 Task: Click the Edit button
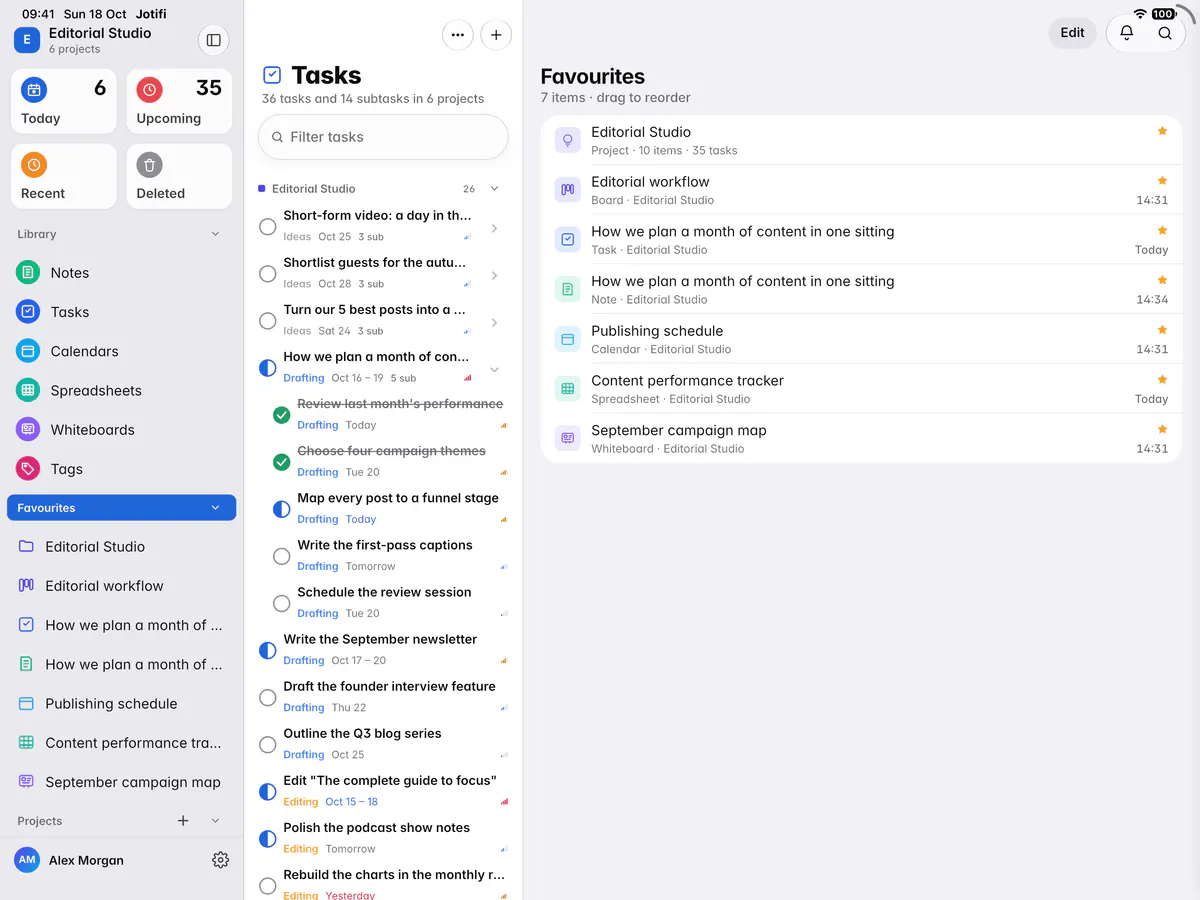pos(1072,33)
